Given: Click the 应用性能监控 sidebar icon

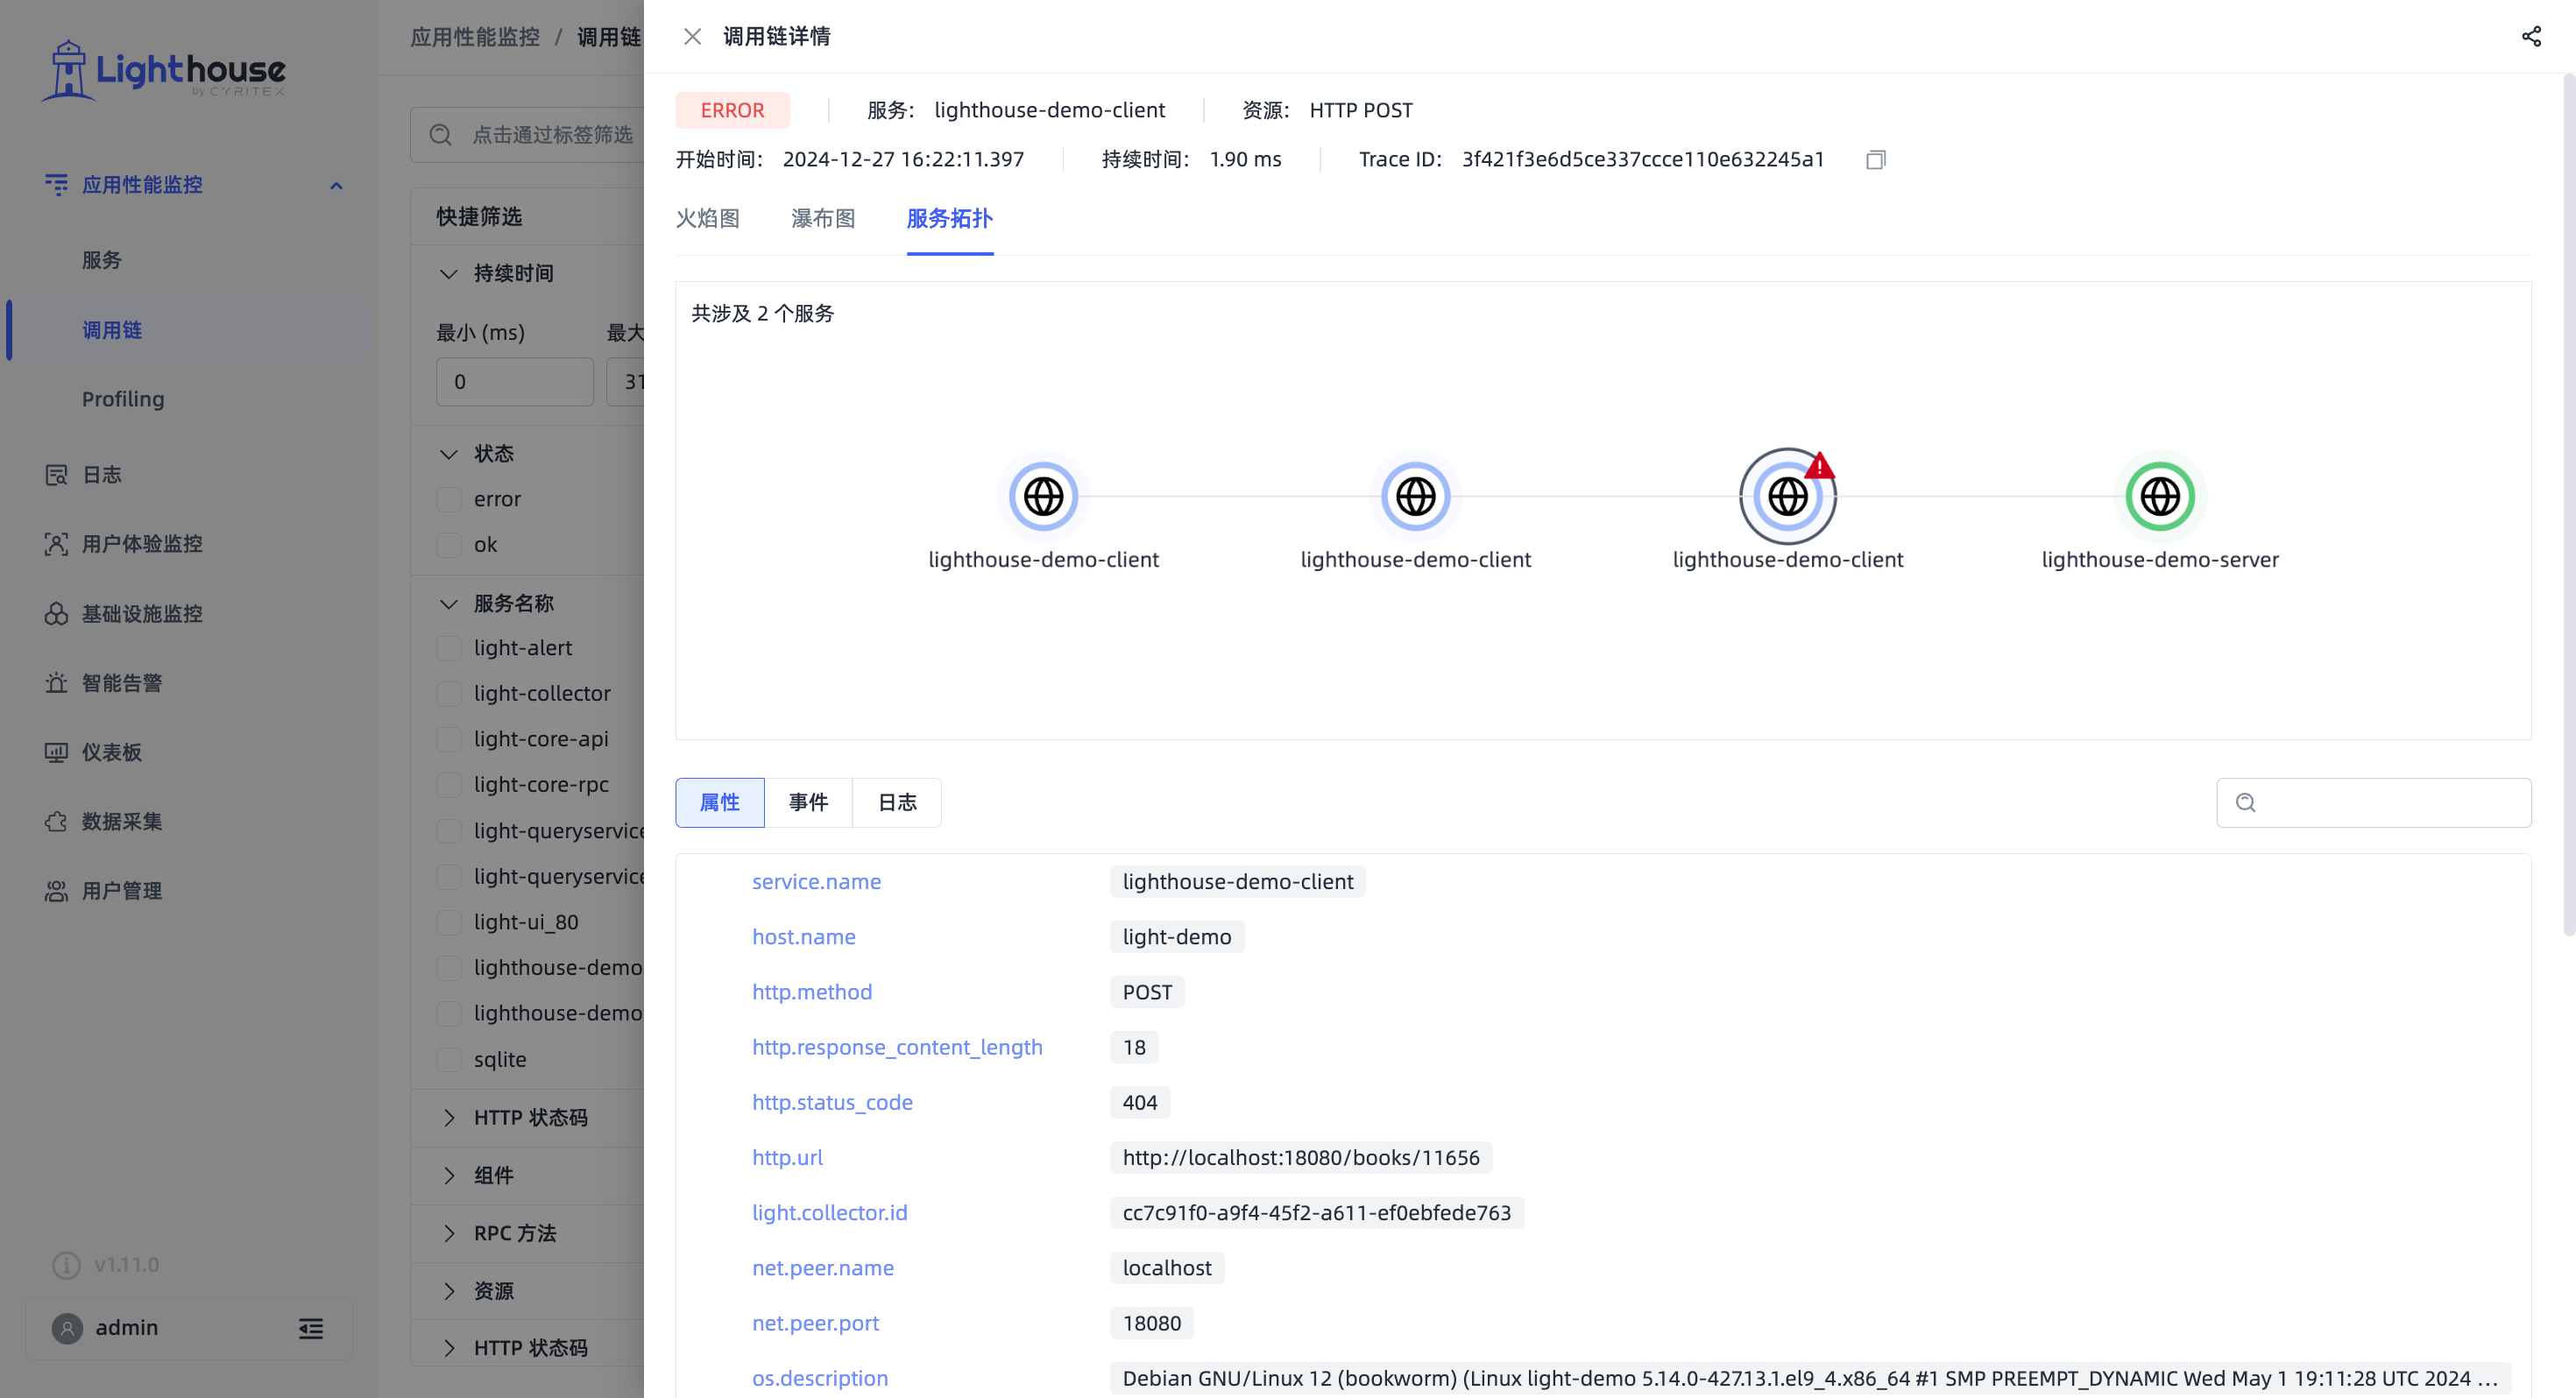Looking at the screenshot, I should pyautogui.click(x=56, y=185).
